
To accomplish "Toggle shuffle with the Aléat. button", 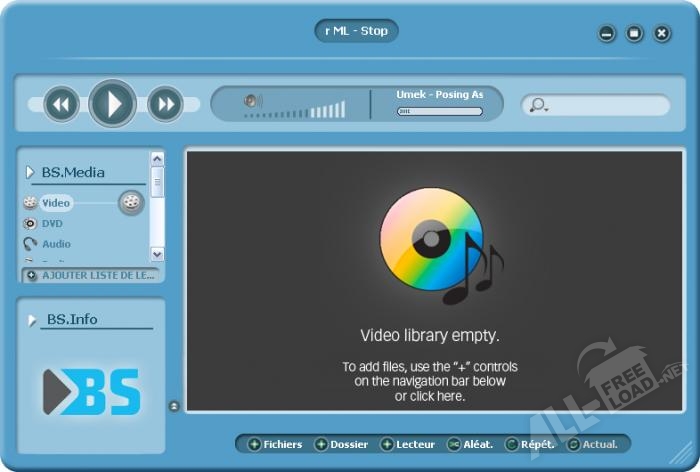I will pos(469,445).
